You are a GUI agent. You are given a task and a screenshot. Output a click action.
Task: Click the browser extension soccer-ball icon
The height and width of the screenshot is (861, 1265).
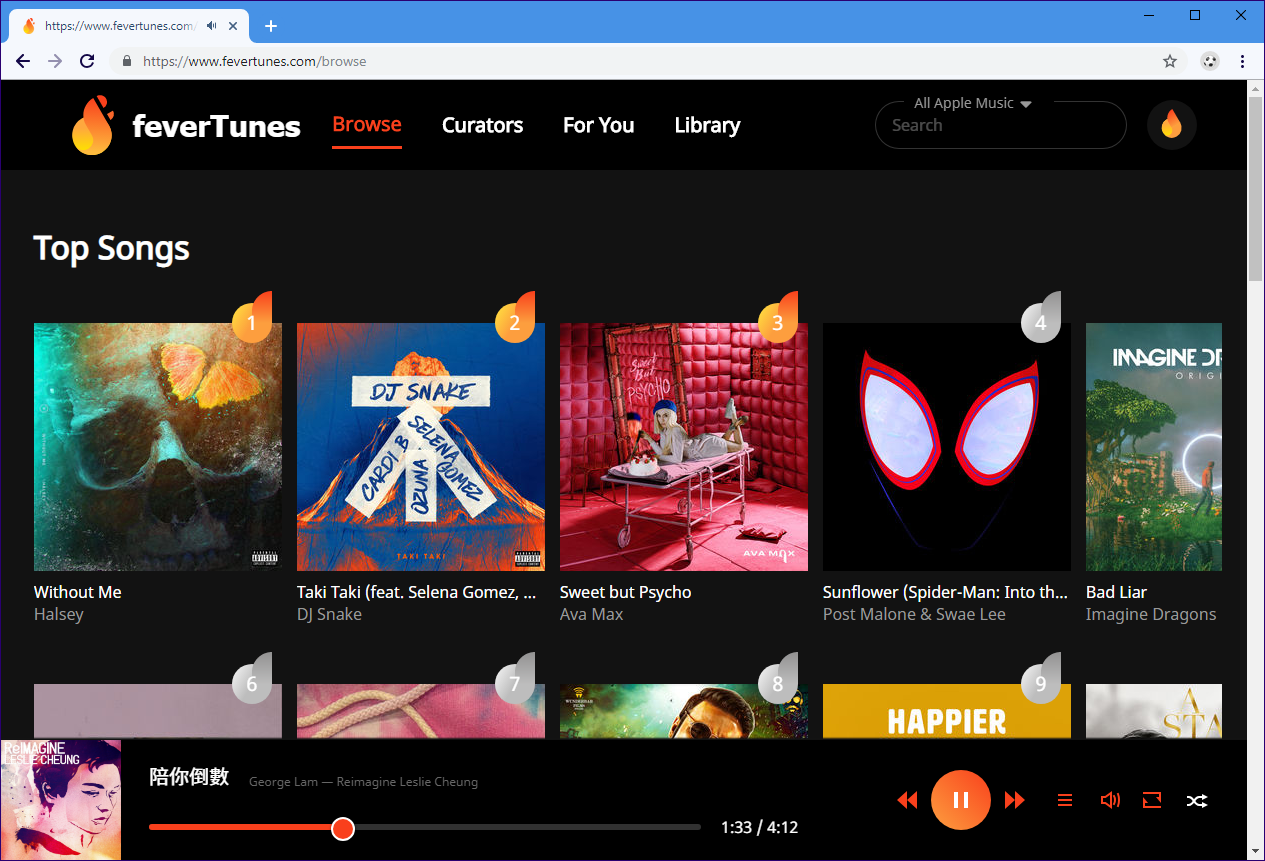click(1210, 61)
